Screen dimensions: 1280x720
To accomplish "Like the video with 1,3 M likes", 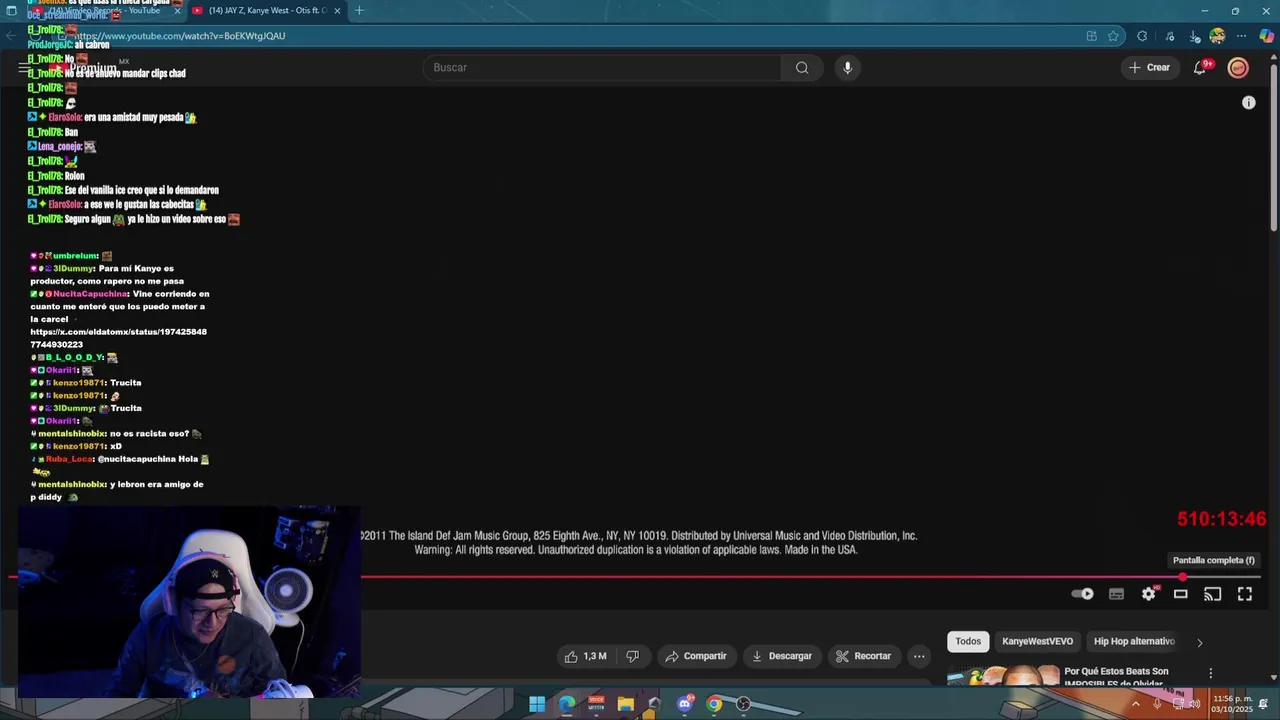I will point(585,656).
